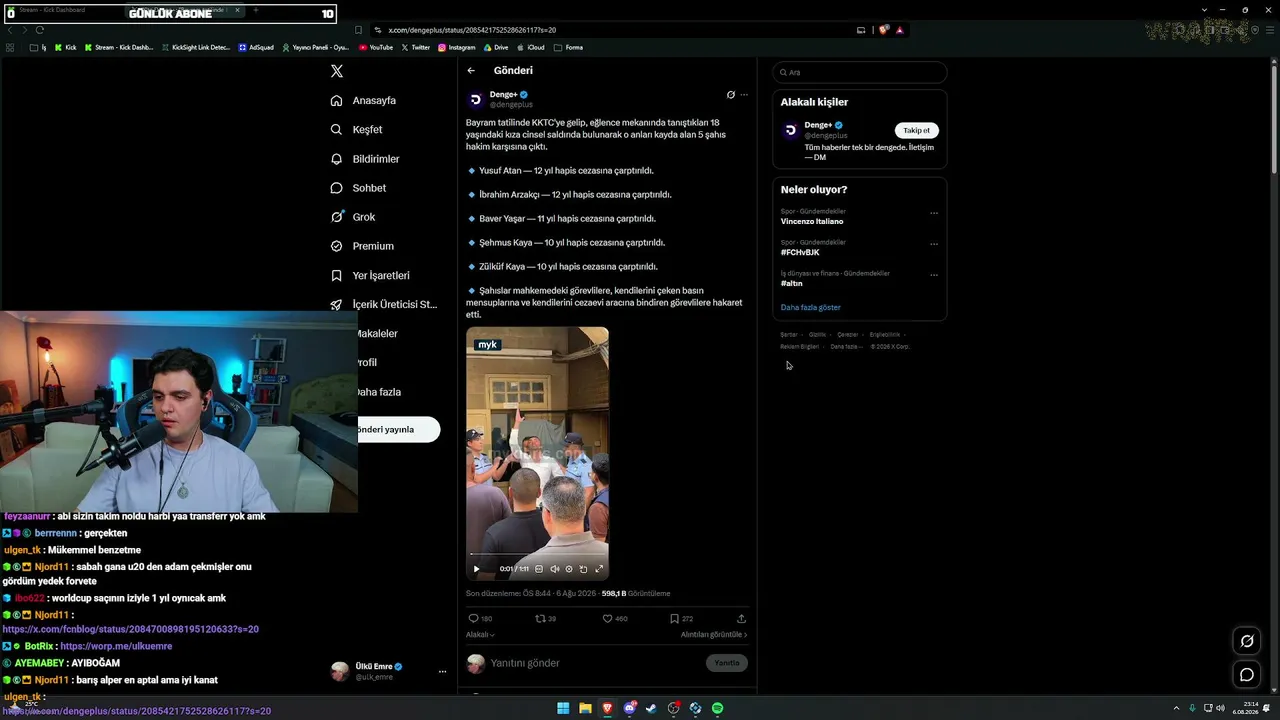The width and height of the screenshot is (1280, 720).
Task: Open Bildirimler notifications page
Action: [x=365, y=159]
